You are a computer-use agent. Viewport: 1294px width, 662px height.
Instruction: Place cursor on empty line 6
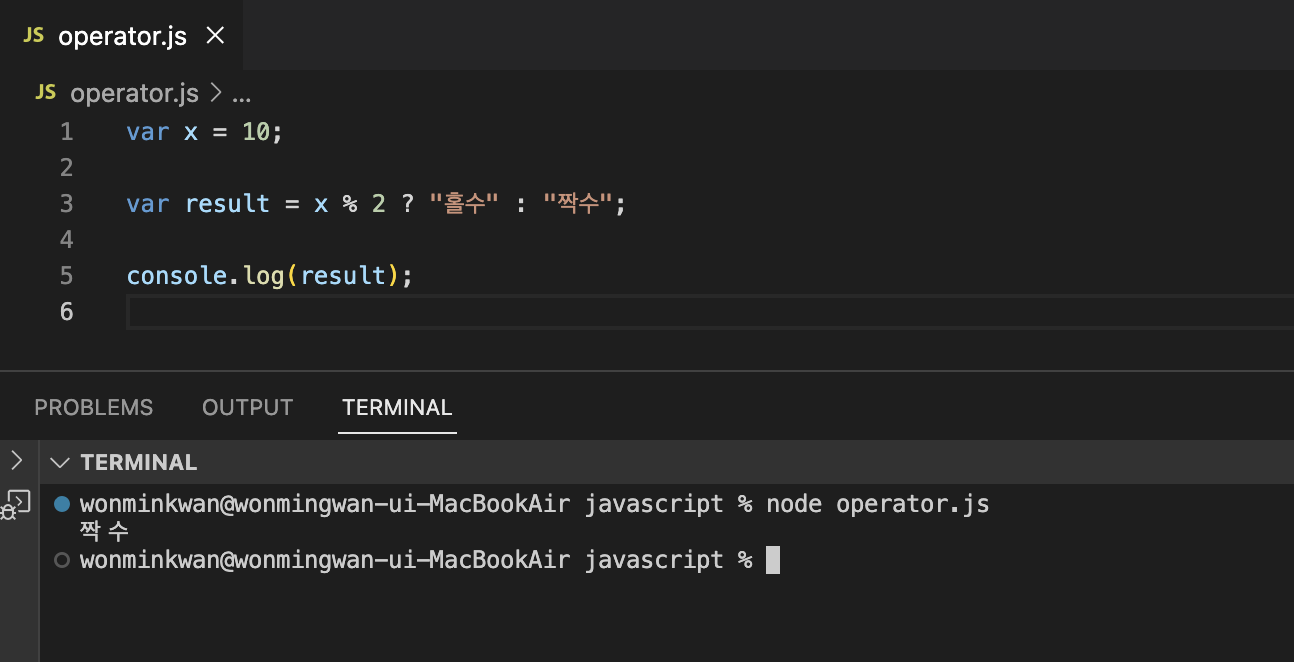(710, 312)
